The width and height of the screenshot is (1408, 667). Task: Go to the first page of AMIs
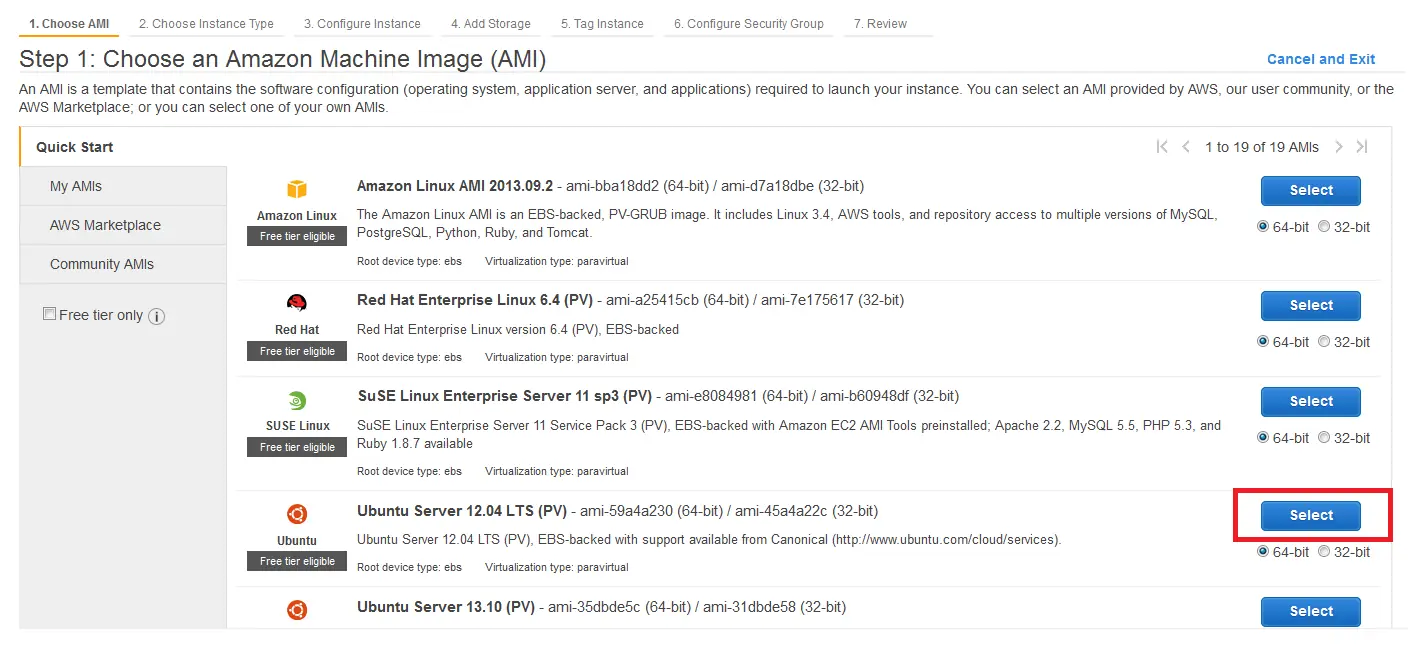[x=1162, y=147]
